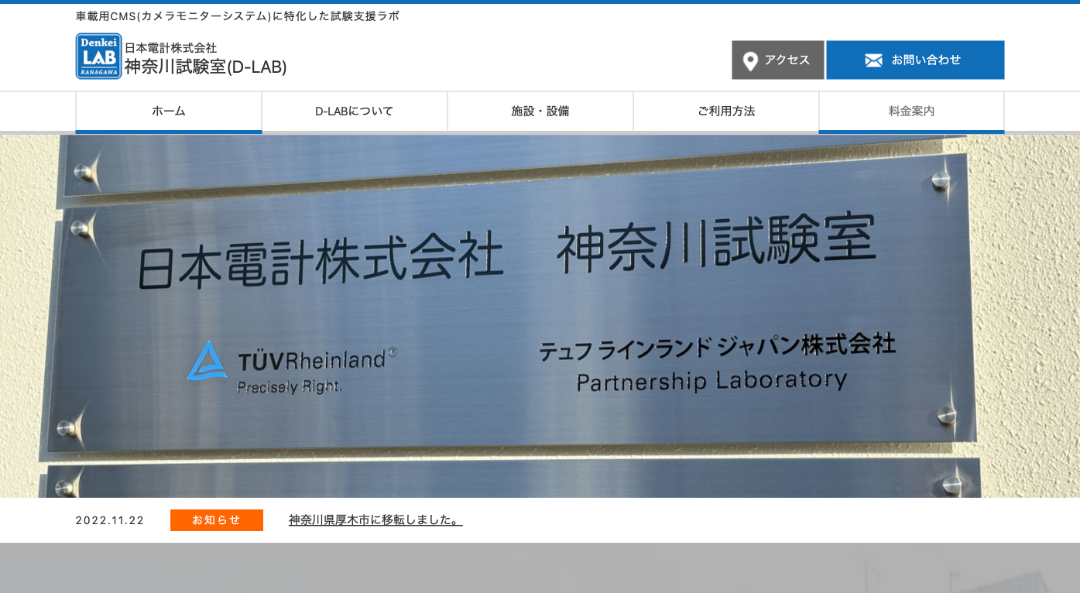Open the ご利用方法 menu item
The height and width of the screenshot is (593, 1080).
click(726, 112)
